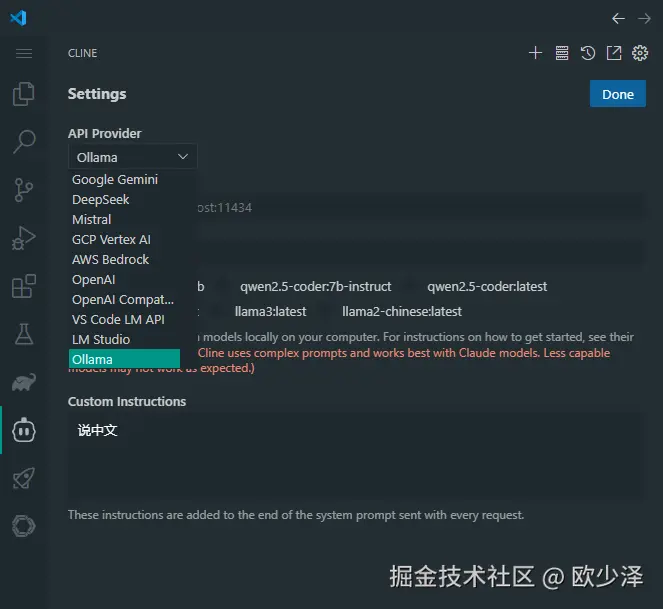Open the Source Control view icon

[x=24, y=190]
